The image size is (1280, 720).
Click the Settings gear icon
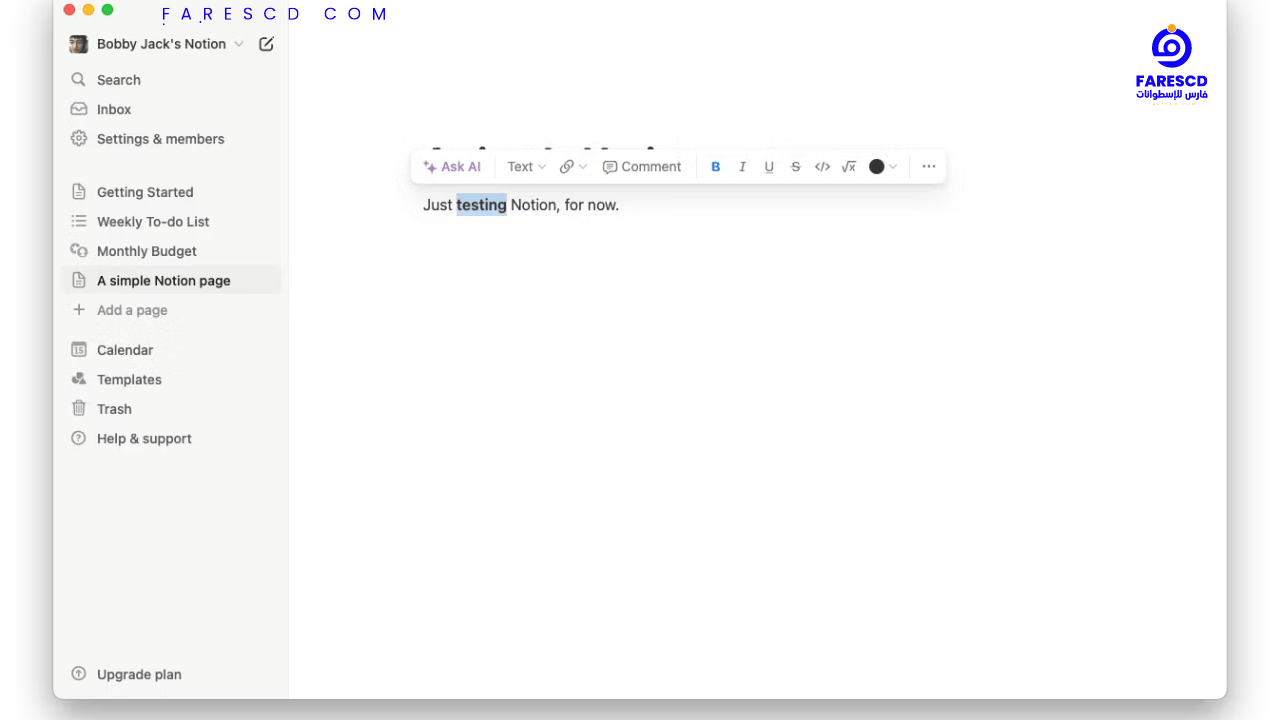pos(79,138)
